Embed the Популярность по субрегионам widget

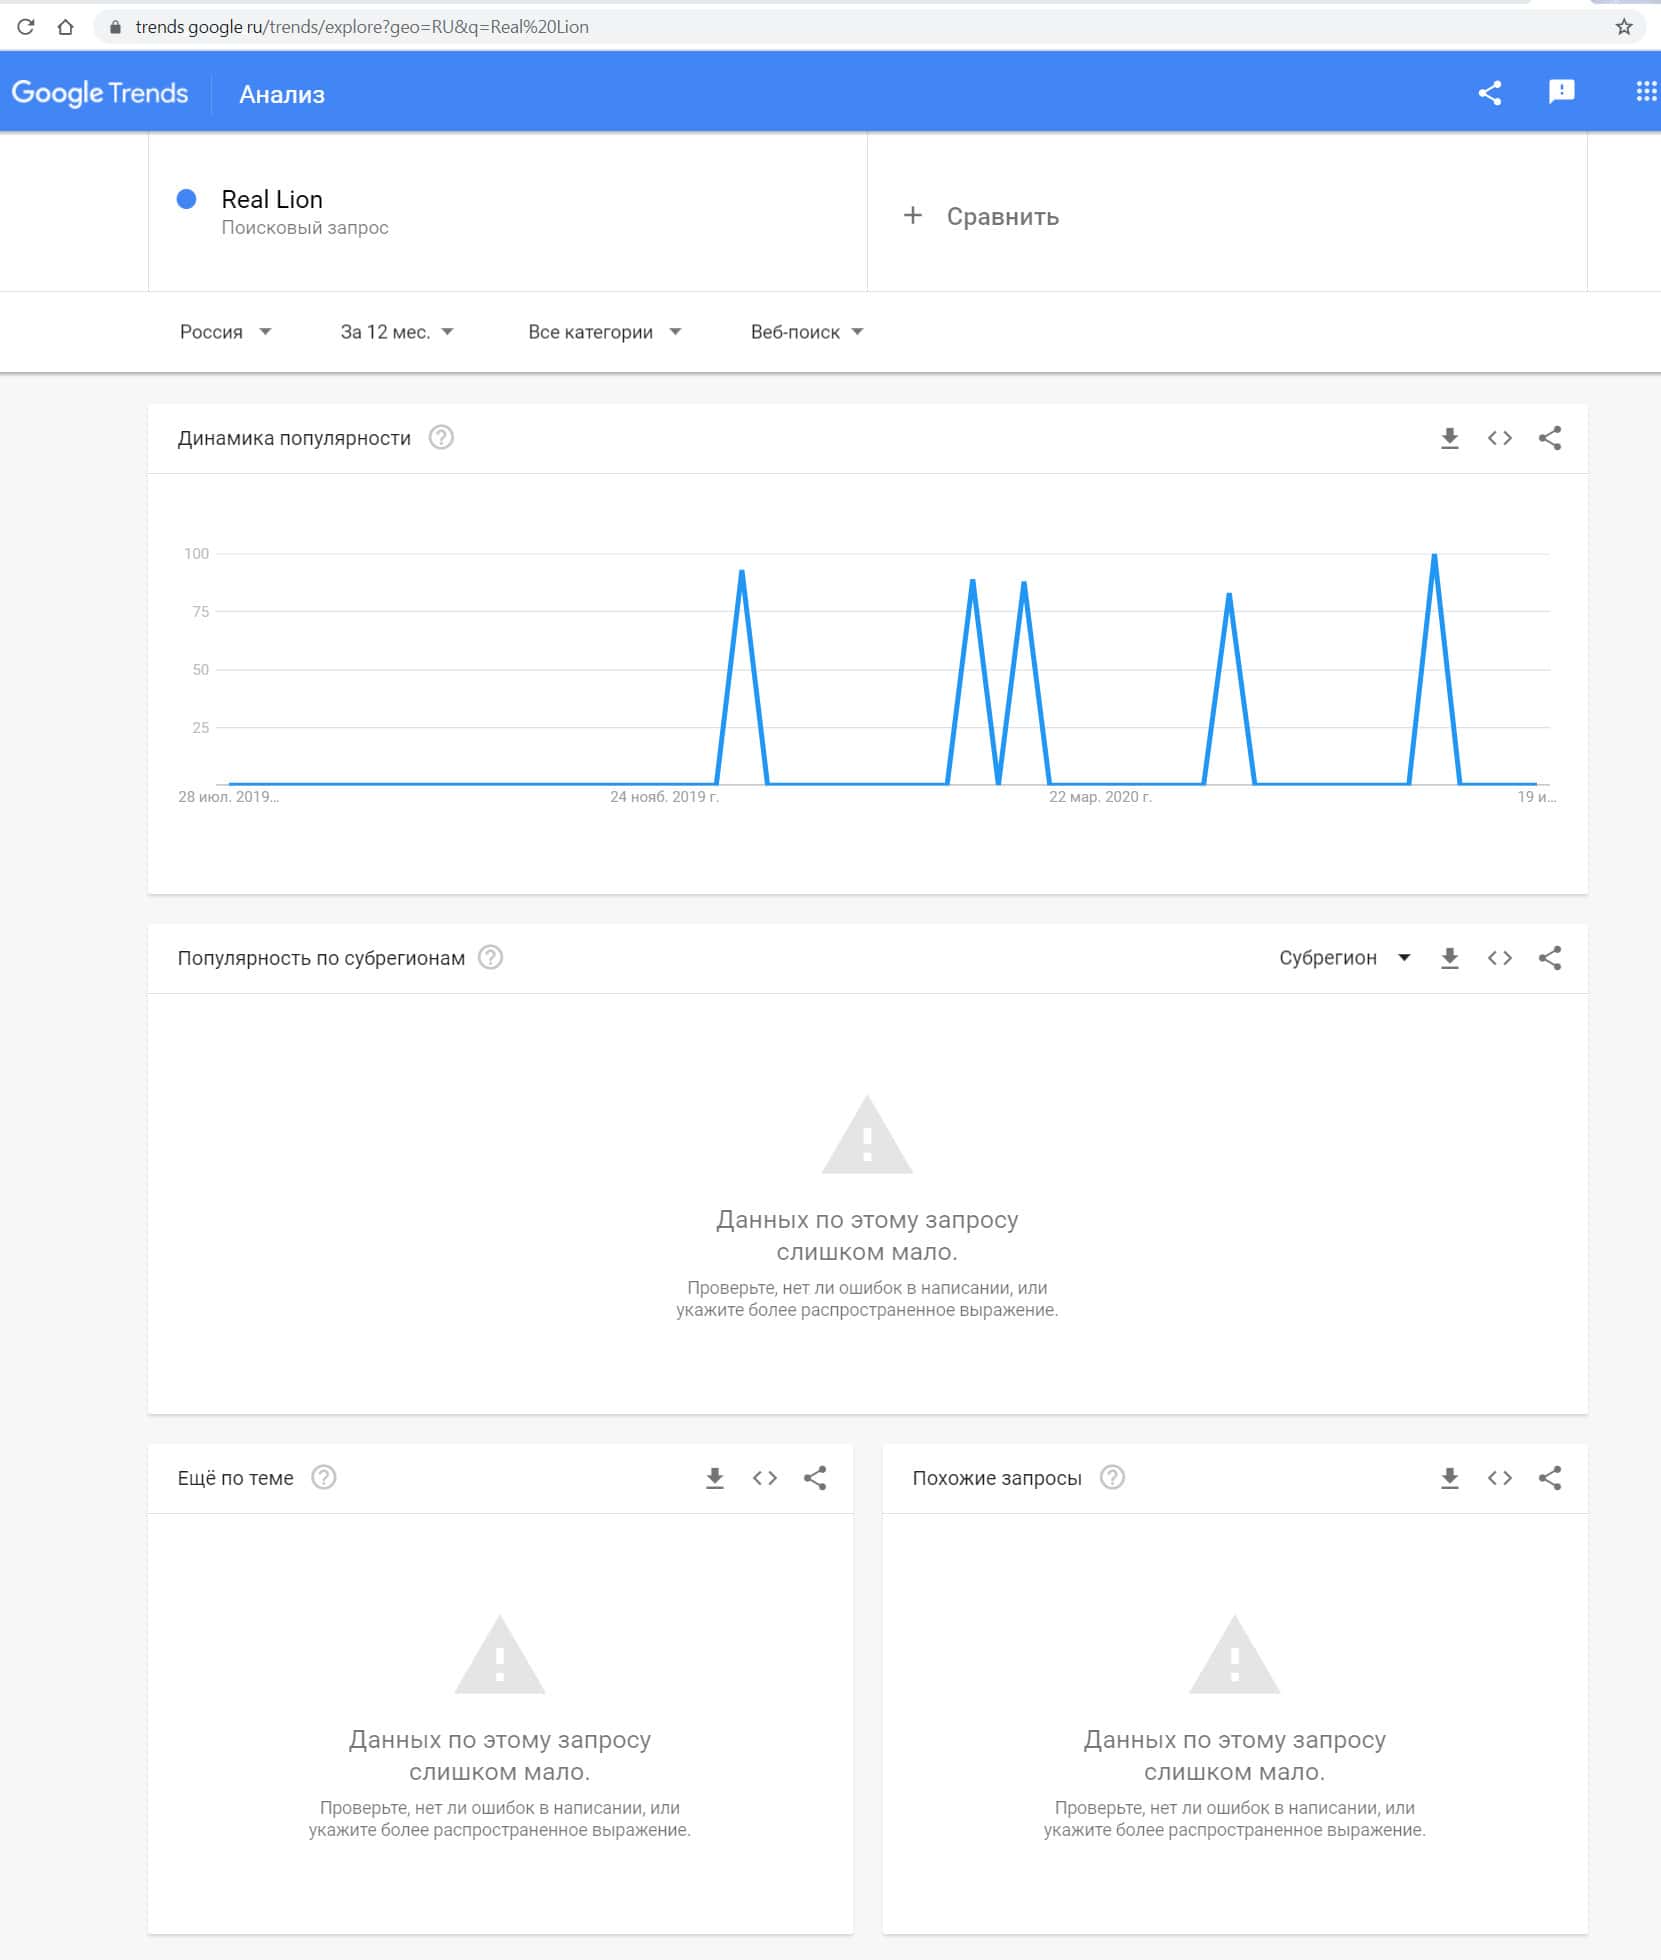point(1499,958)
